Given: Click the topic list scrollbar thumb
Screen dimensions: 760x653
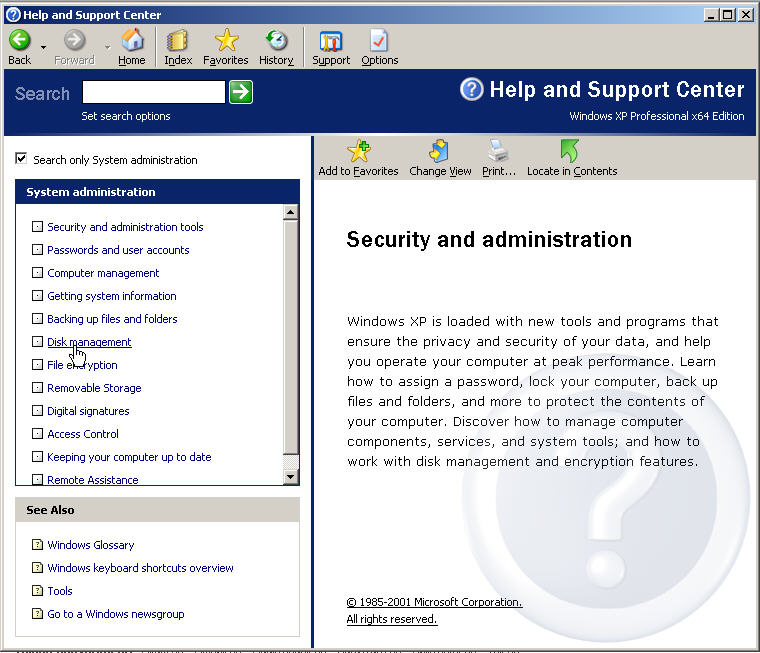Looking at the screenshot, I should (291, 337).
